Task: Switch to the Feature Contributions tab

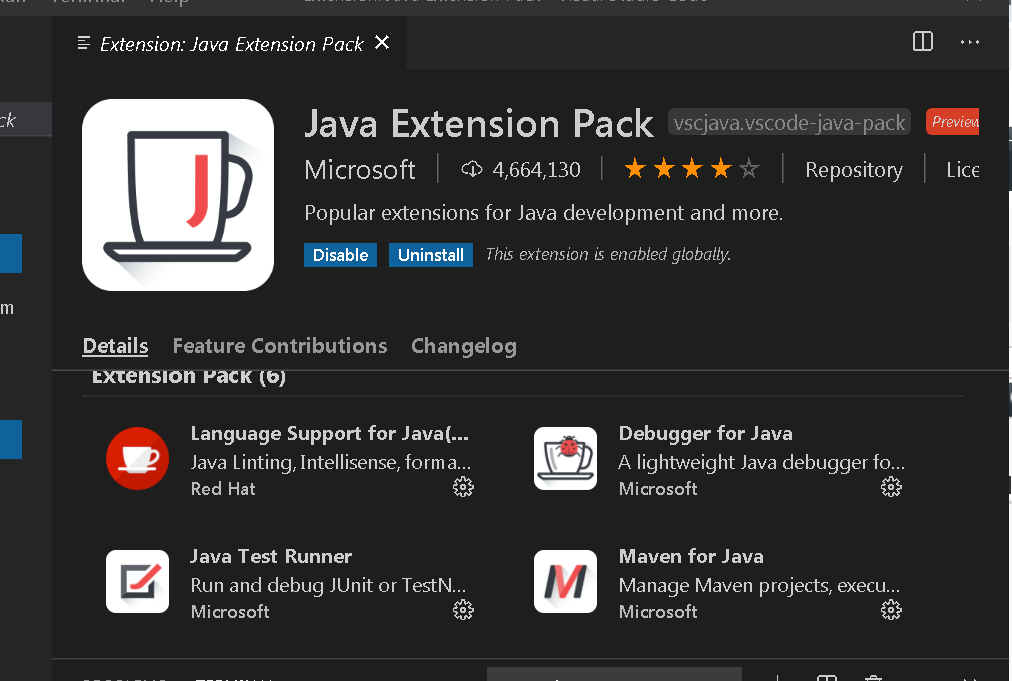Action: pyautogui.click(x=280, y=345)
